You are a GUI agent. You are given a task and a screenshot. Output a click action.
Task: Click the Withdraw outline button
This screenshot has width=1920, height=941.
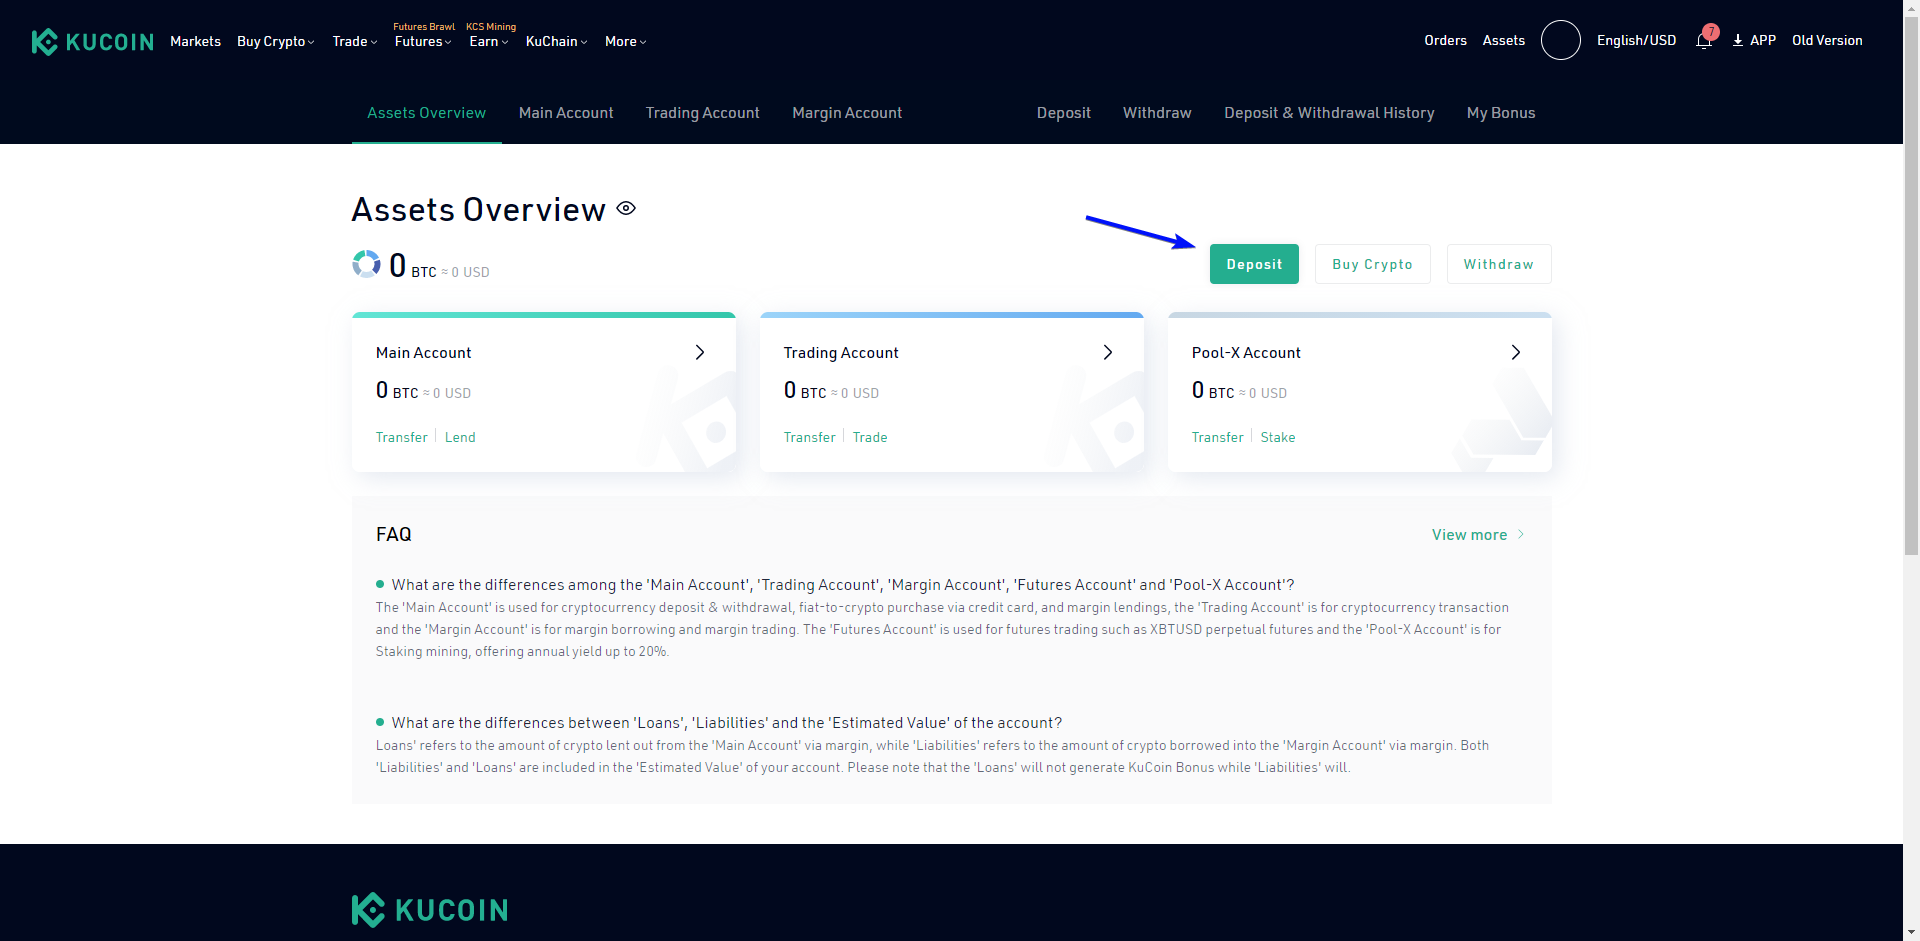(1498, 264)
